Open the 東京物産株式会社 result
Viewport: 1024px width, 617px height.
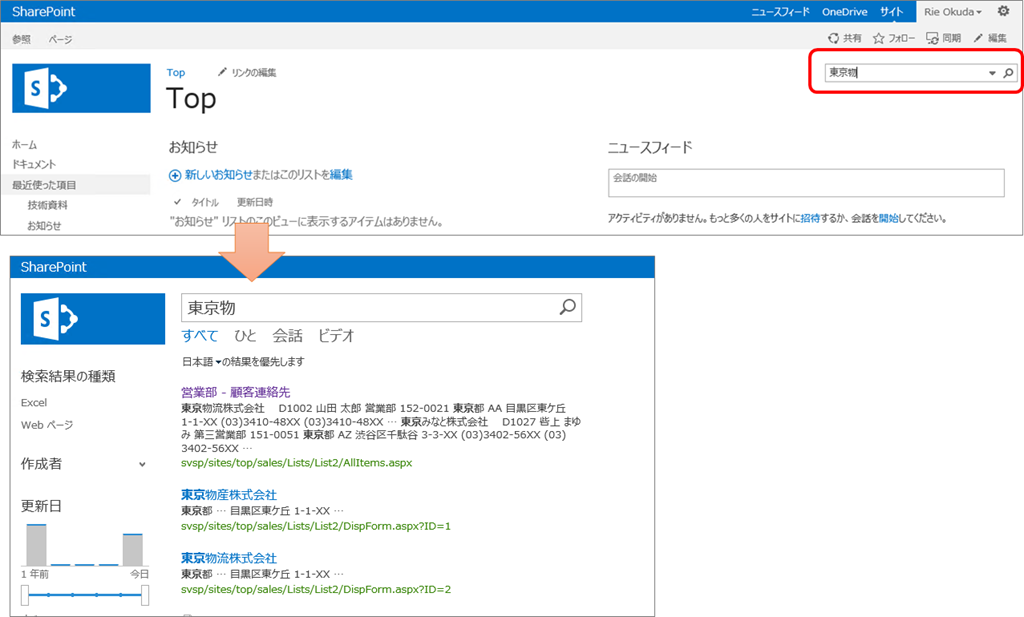(x=229, y=495)
